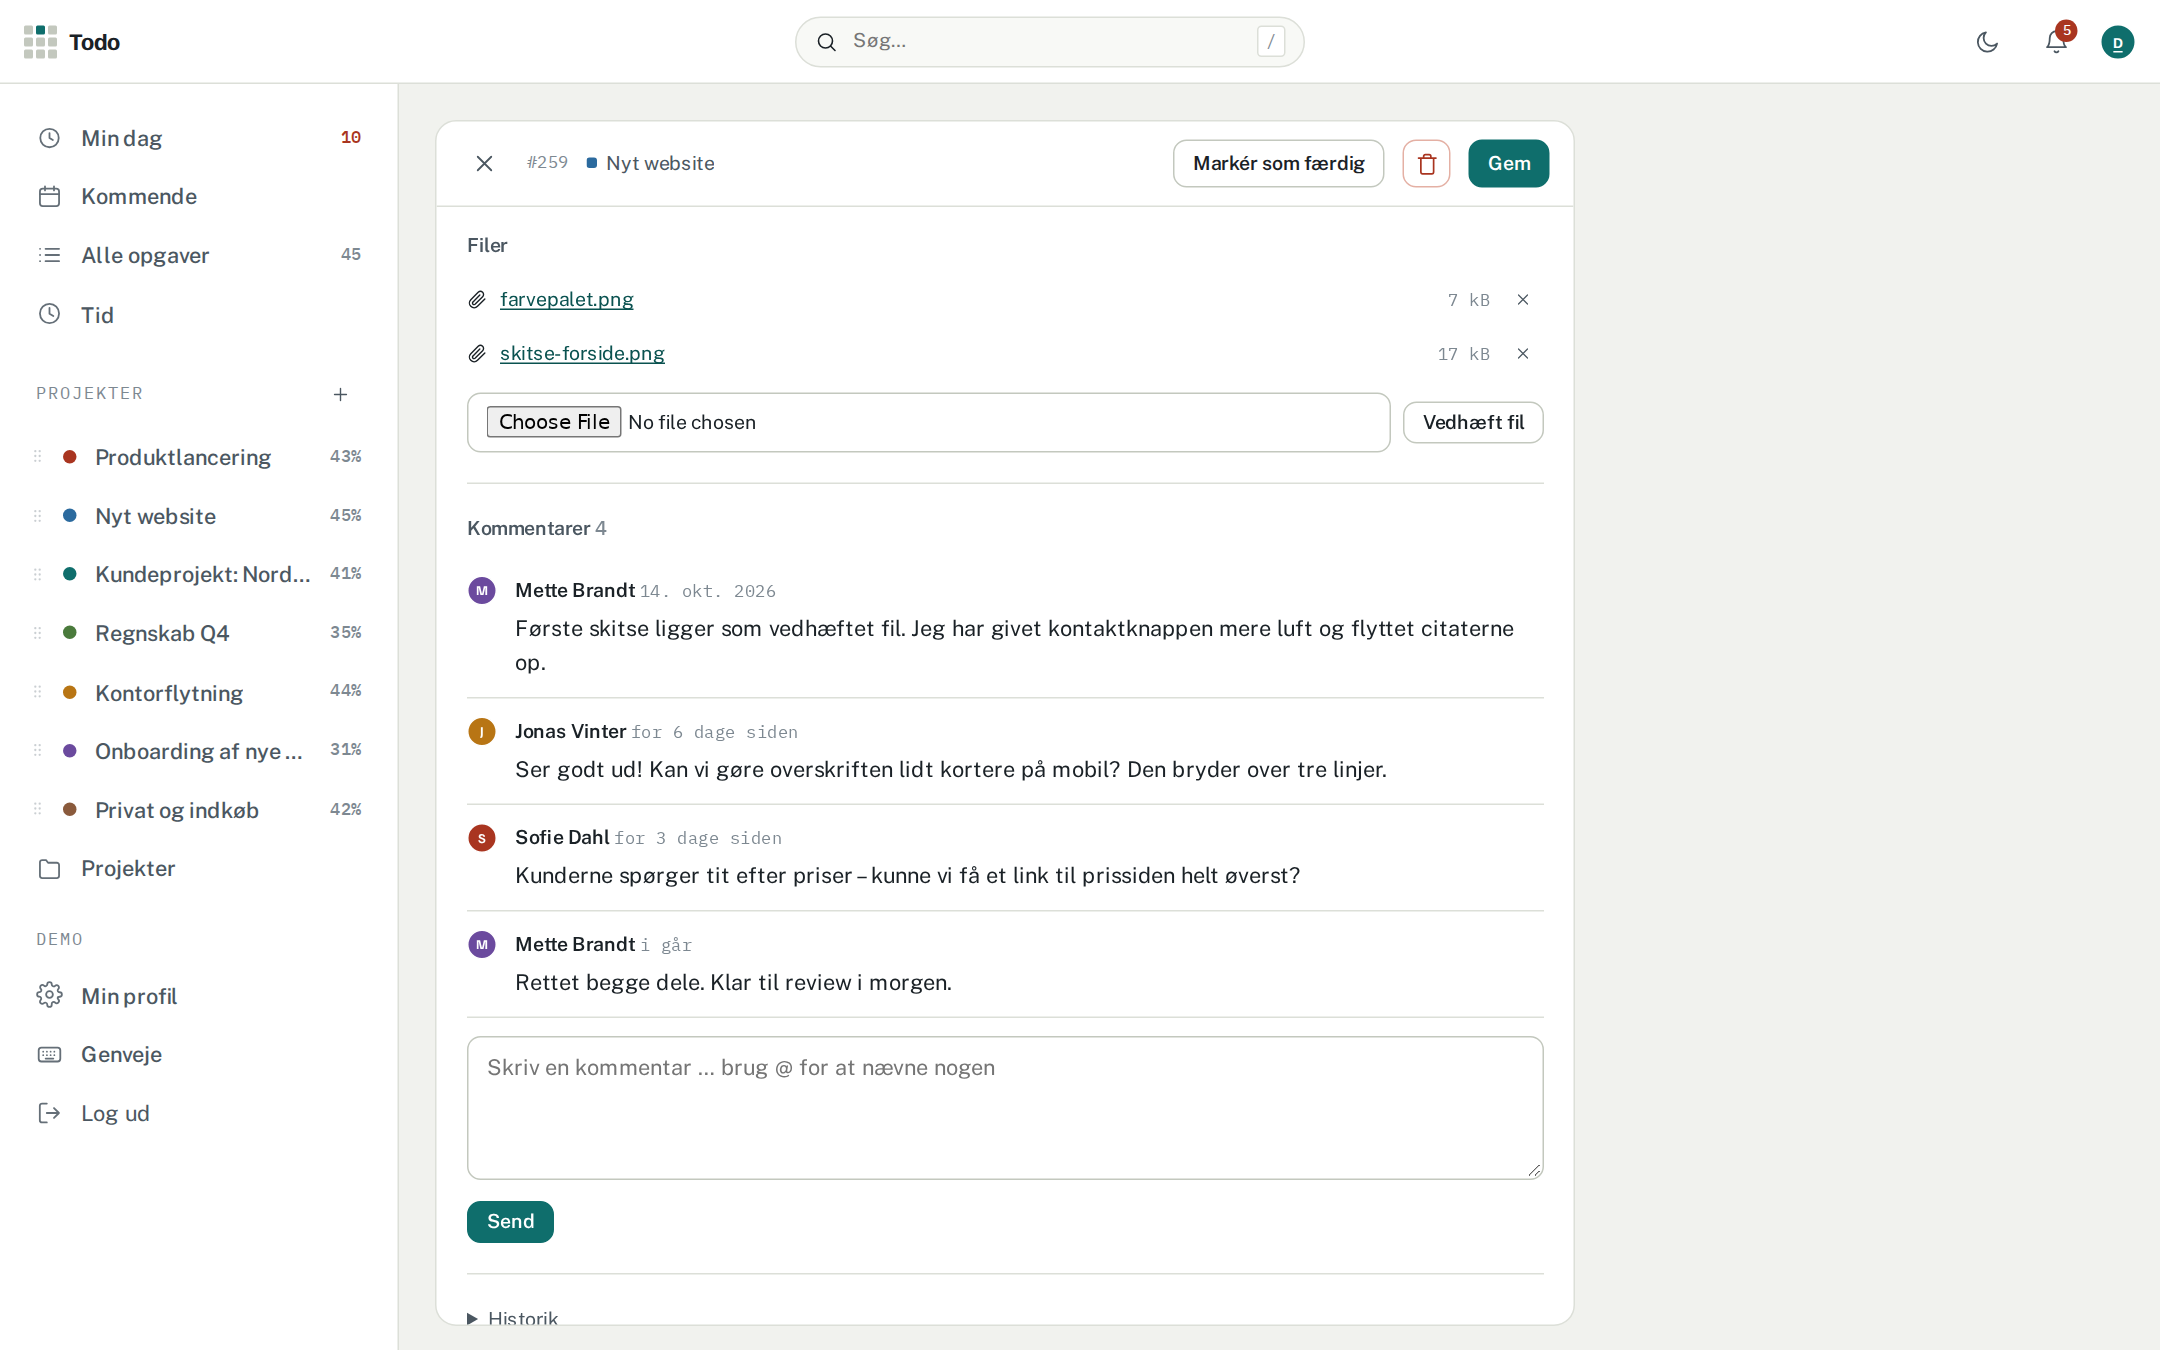The width and height of the screenshot is (2160, 1350).
Task: Focus the Søg search field
Action: coord(1049,42)
